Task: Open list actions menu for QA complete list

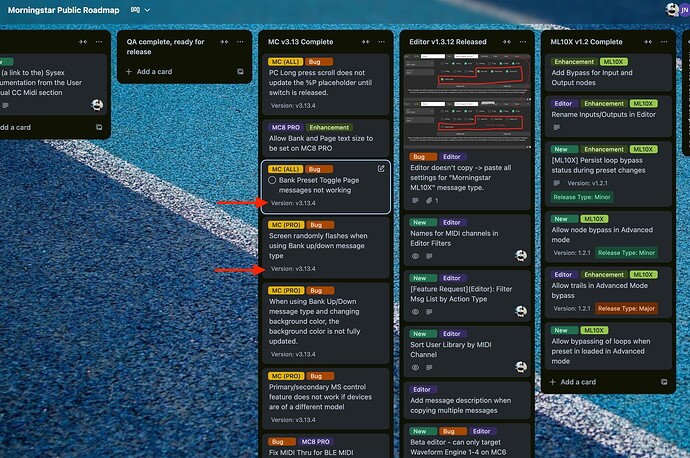Action: tap(240, 42)
